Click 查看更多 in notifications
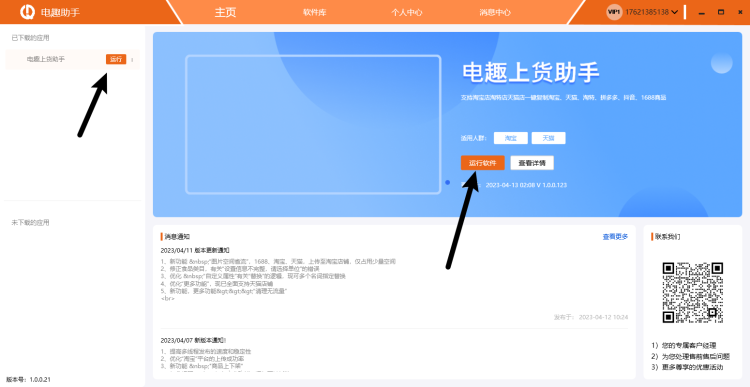The height and width of the screenshot is (387, 750). (615, 236)
